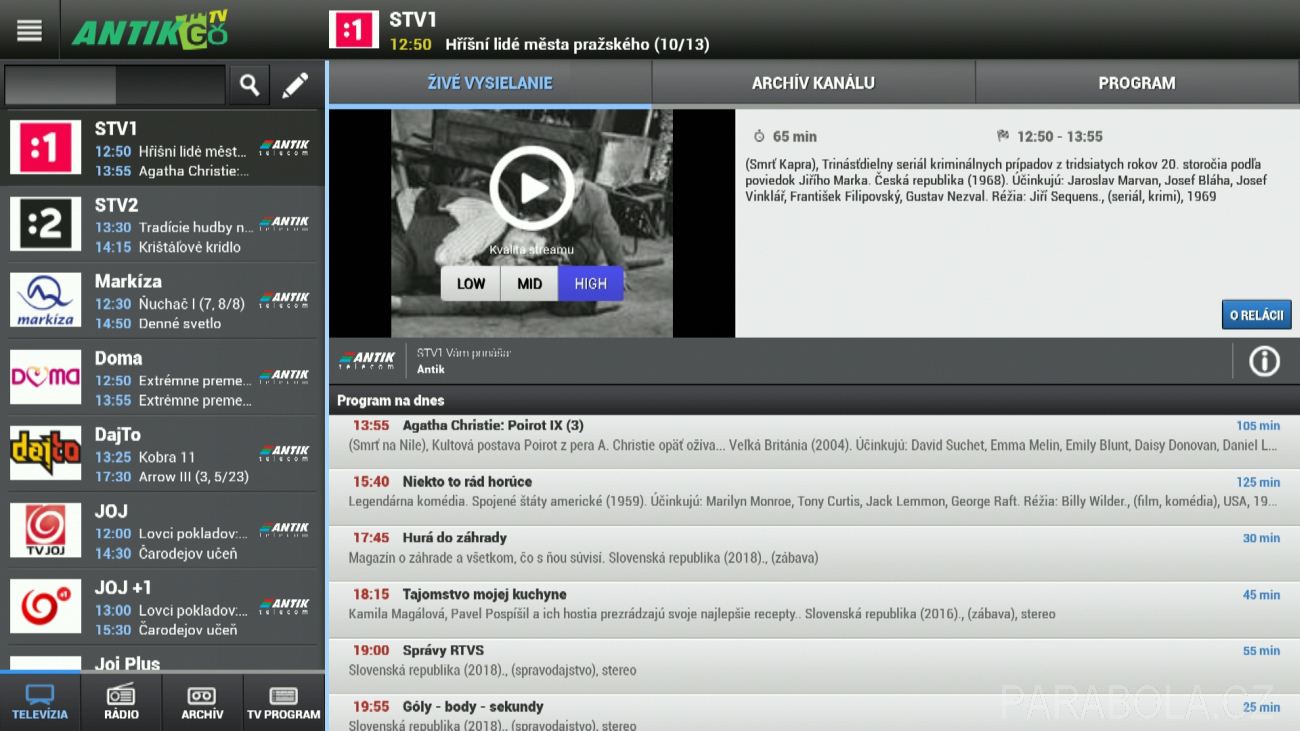The height and width of the screenshot is (731, 1300).
Task: Click the '65 min' duration label
Action: pos(795,137)
